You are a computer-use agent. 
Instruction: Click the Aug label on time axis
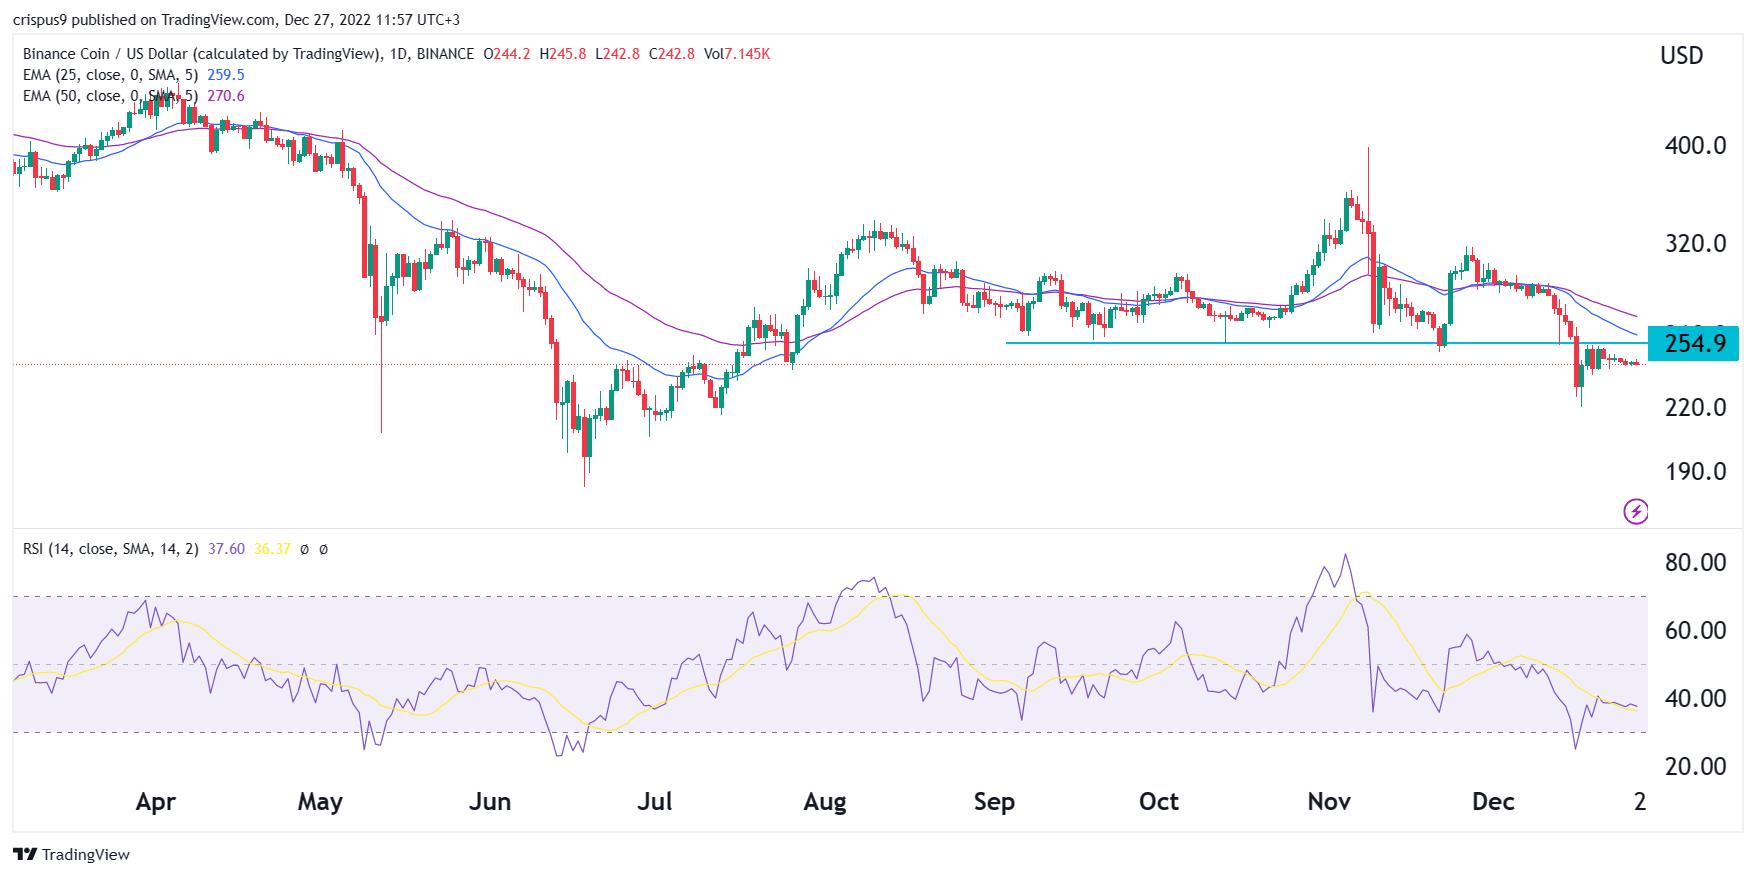825,802
